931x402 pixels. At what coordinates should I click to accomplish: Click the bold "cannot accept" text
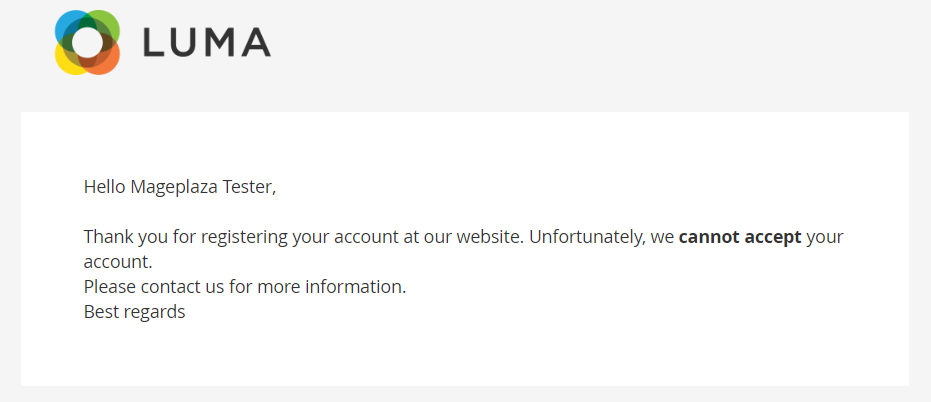[740, 238]
